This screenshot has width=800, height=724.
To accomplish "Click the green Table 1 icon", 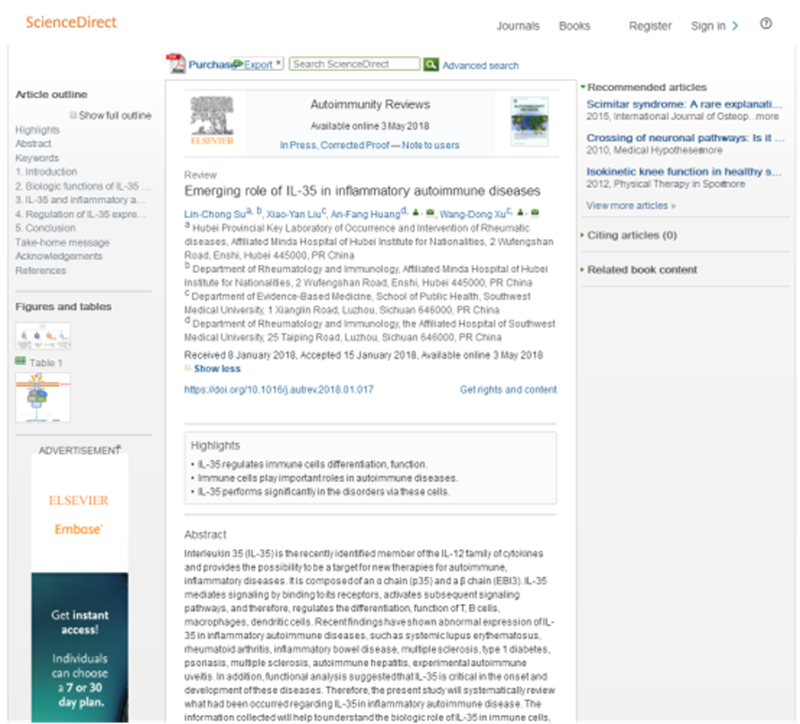I will (x=20, y=362).
